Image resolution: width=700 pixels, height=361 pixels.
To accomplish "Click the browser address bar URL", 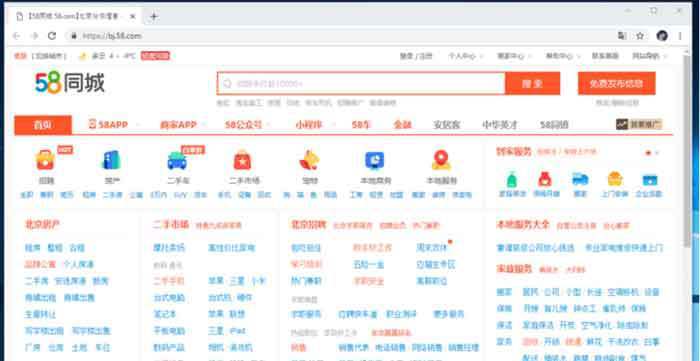I will 112,36.
